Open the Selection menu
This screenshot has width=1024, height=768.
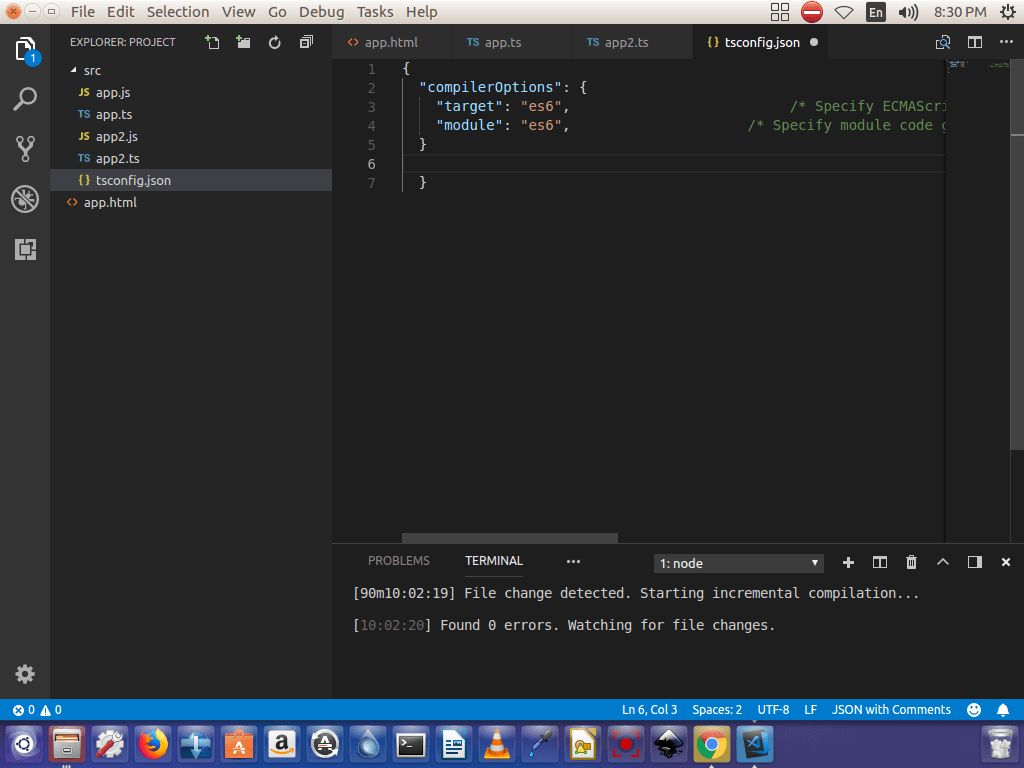click(178, 12)
